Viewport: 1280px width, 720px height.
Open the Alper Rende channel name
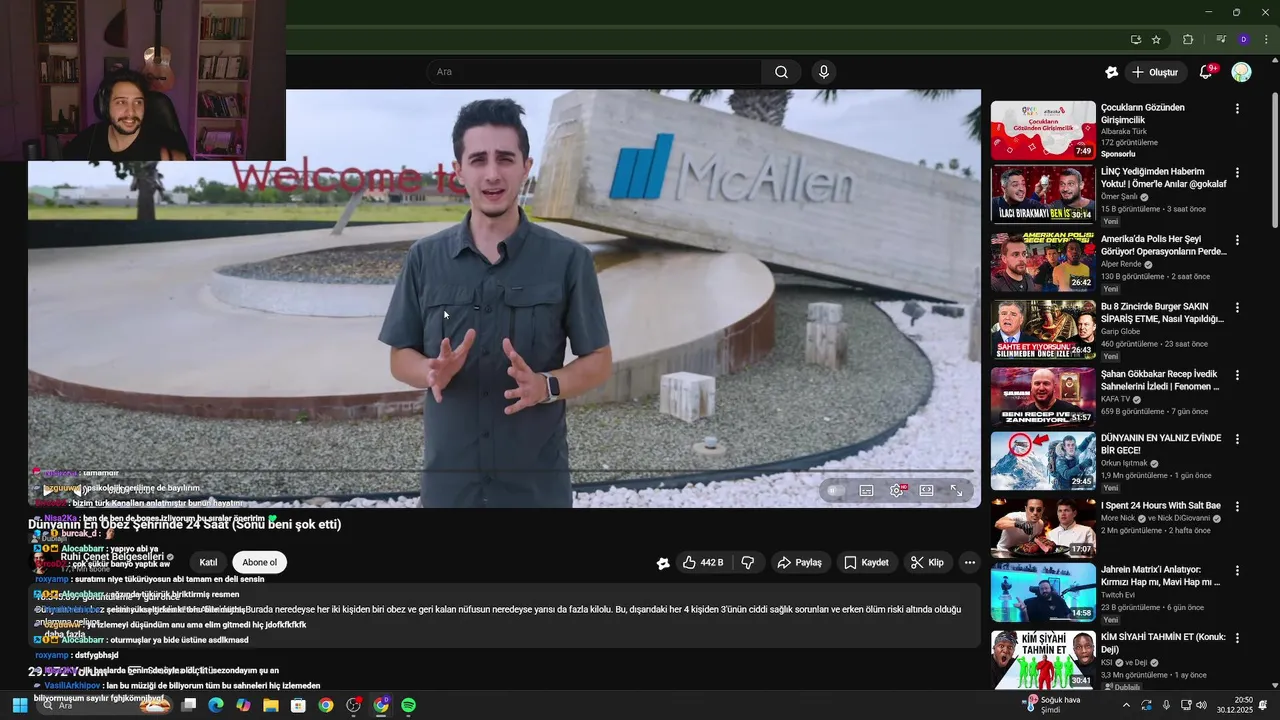tap(1121, 264)
